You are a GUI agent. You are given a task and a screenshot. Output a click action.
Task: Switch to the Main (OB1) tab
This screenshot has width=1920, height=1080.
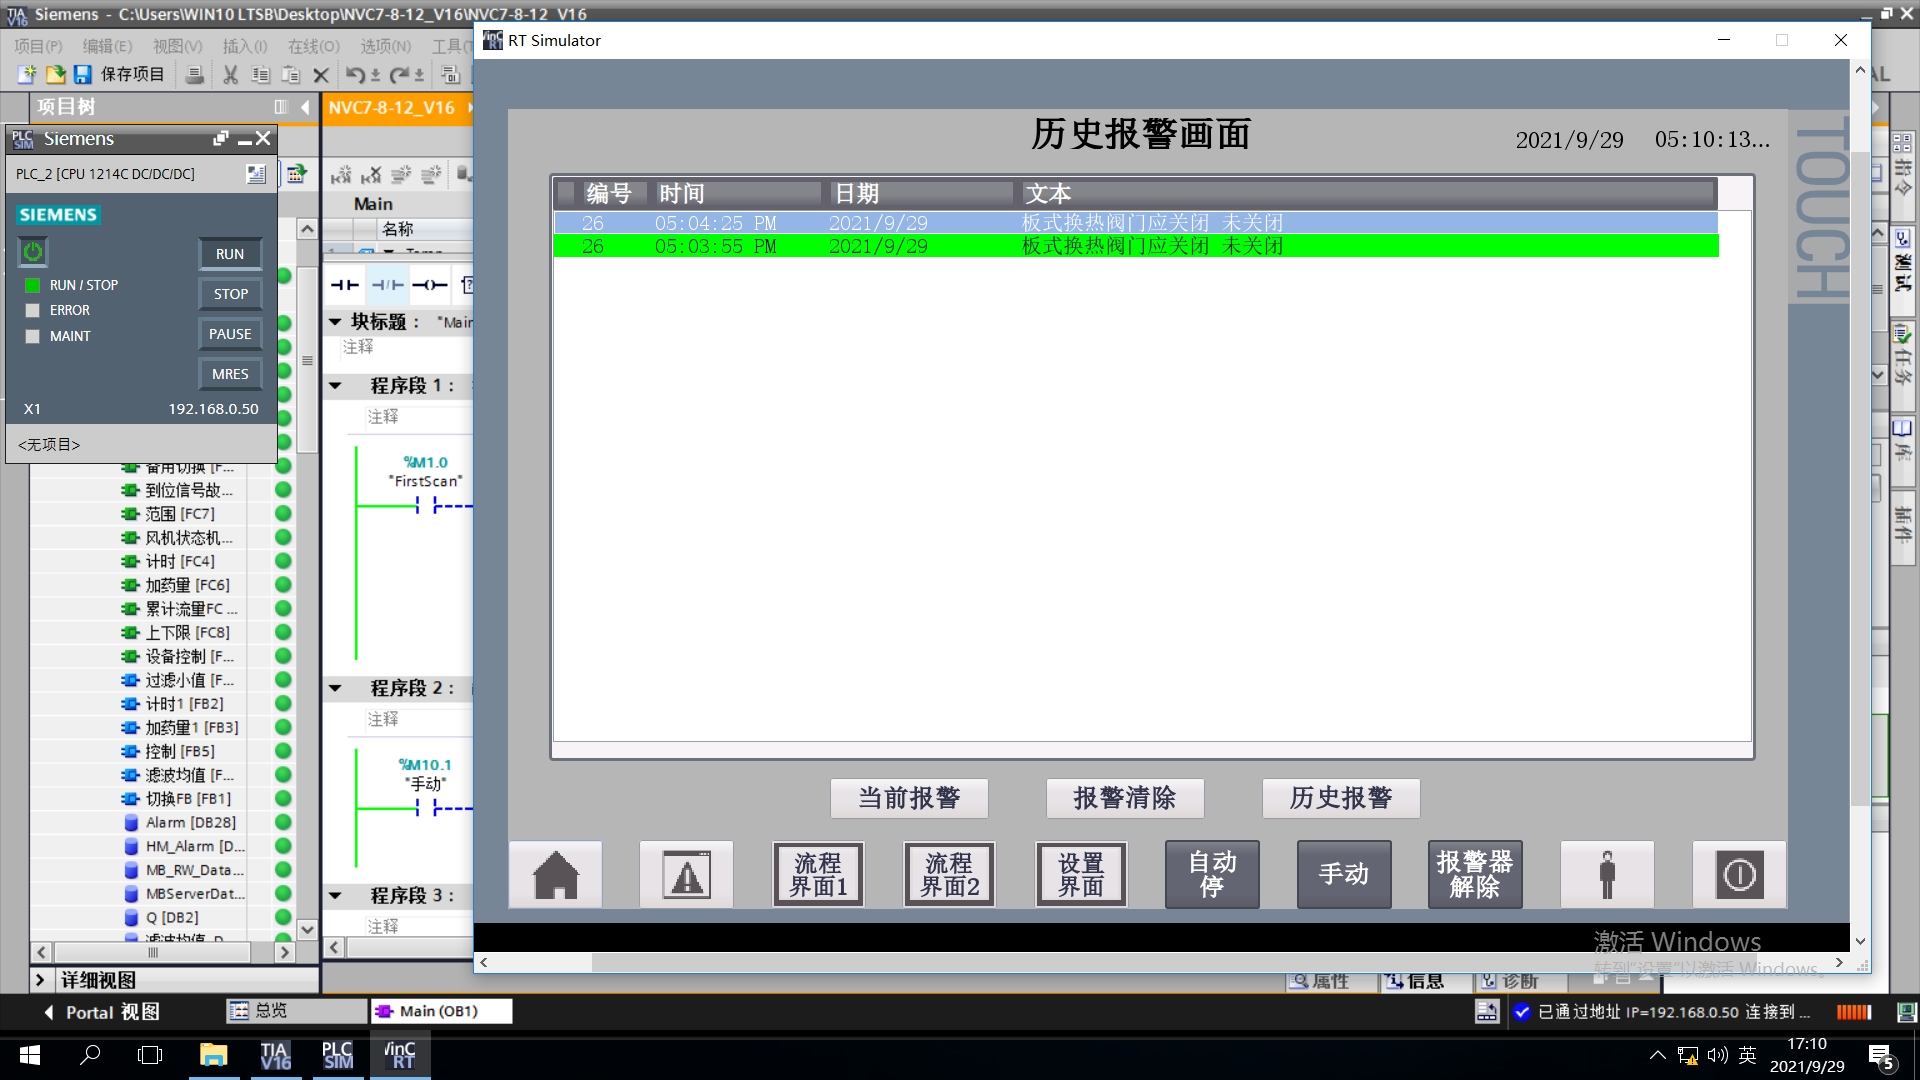tap(440, 1011)
